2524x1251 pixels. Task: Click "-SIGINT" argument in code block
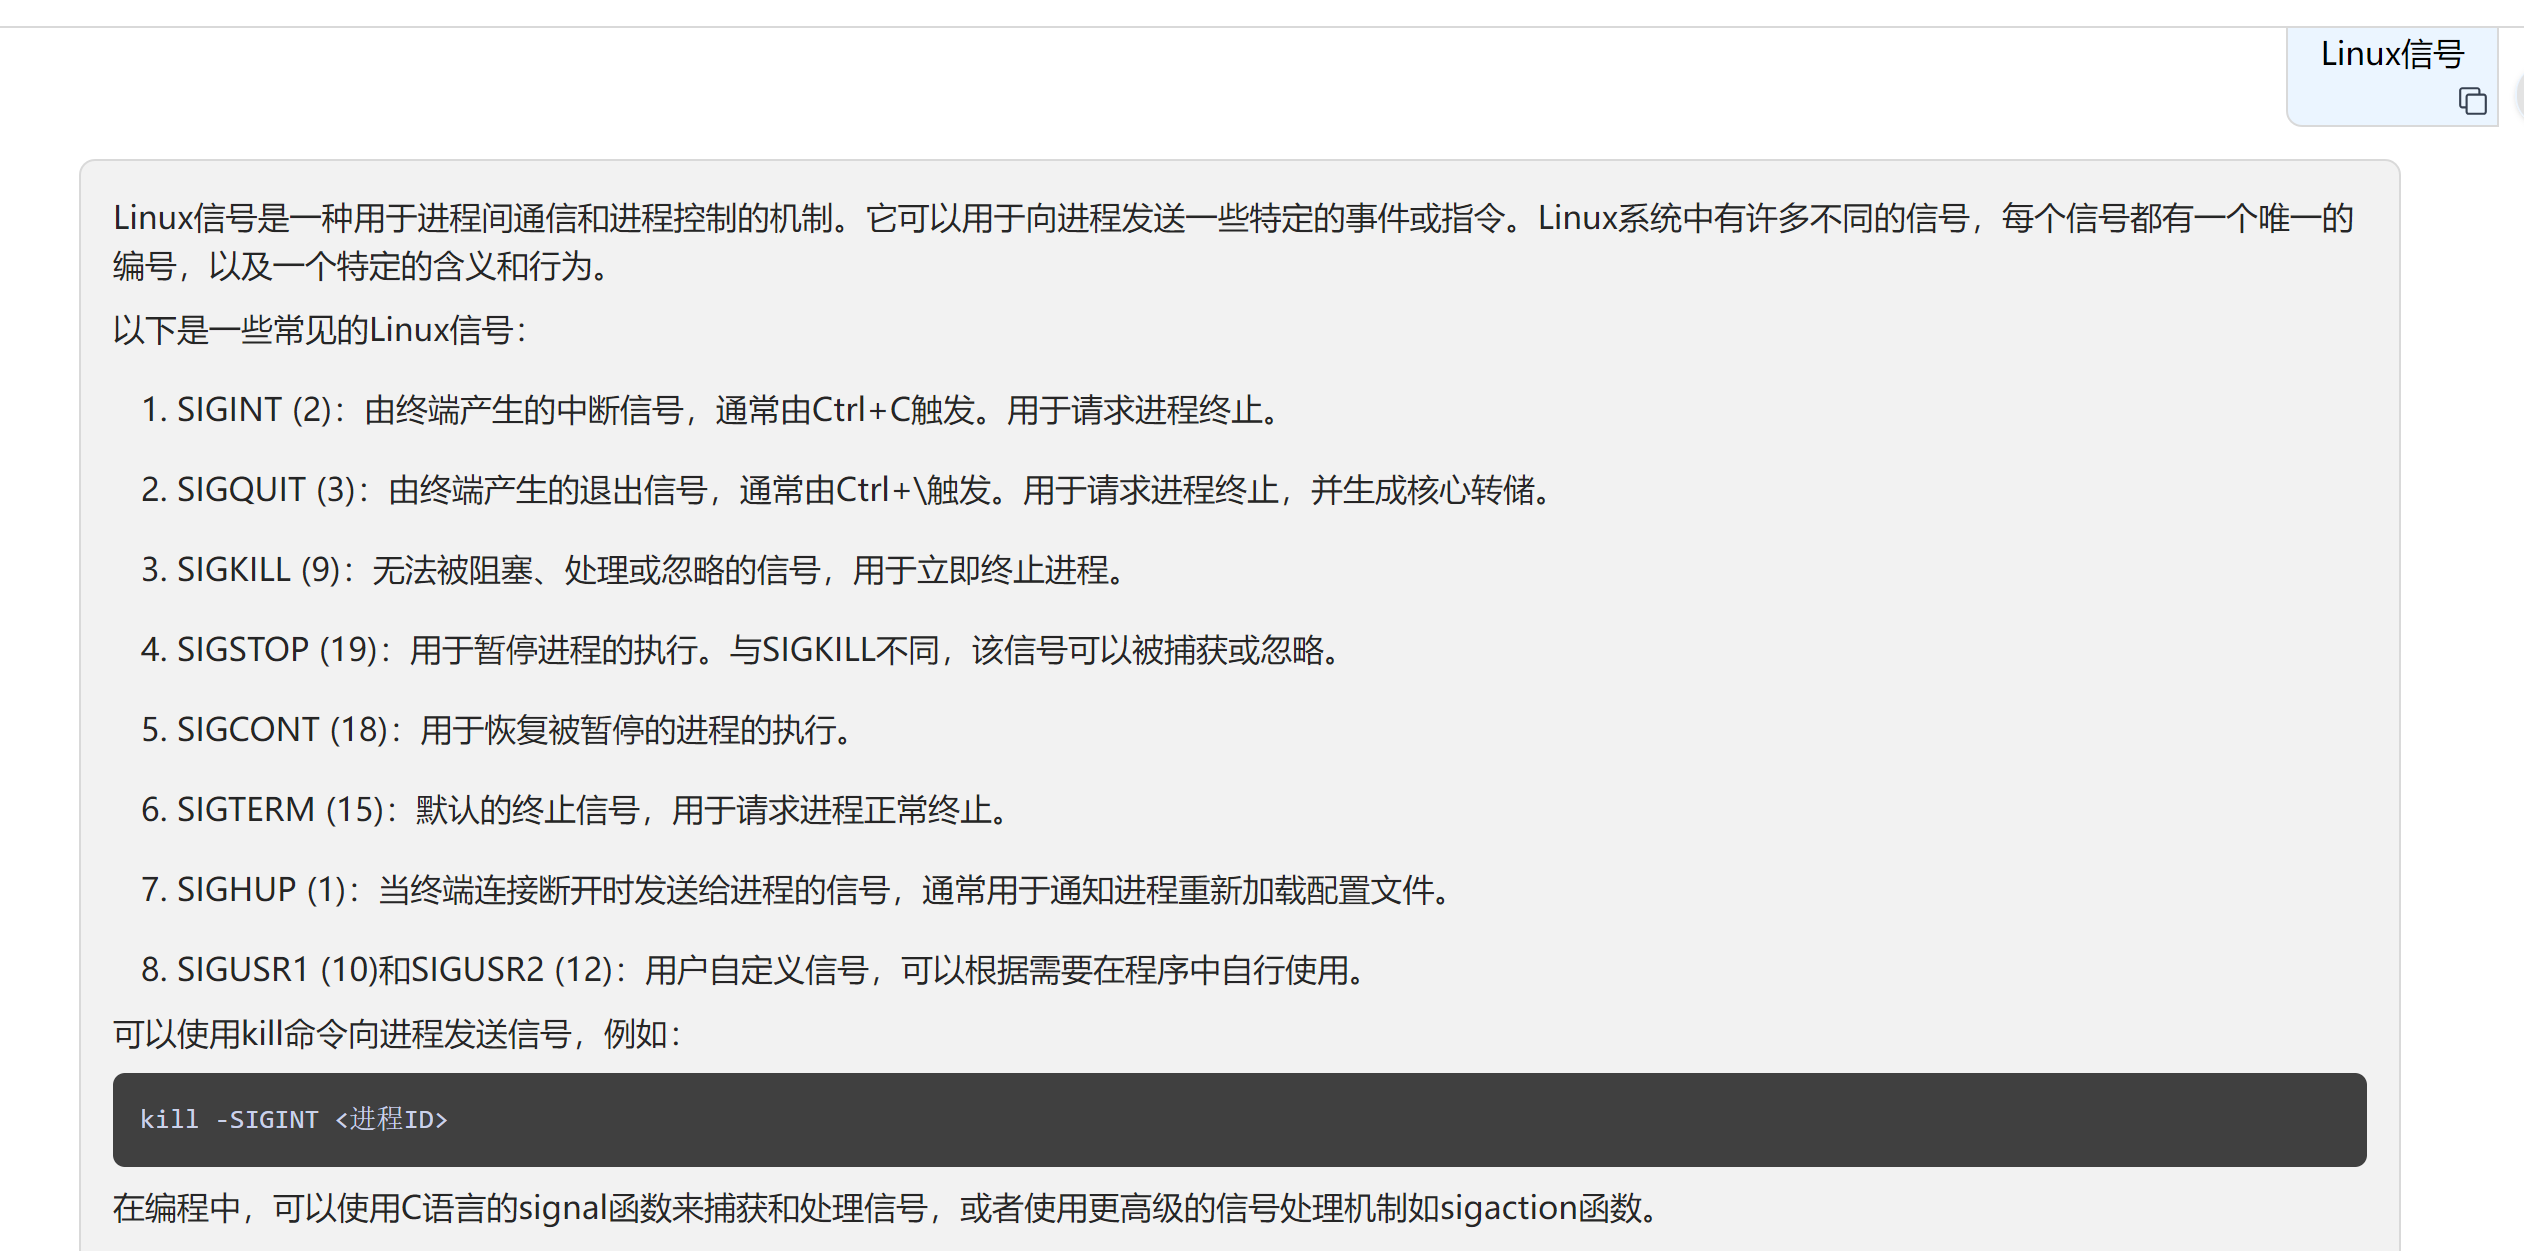[x=267, y=1119]
